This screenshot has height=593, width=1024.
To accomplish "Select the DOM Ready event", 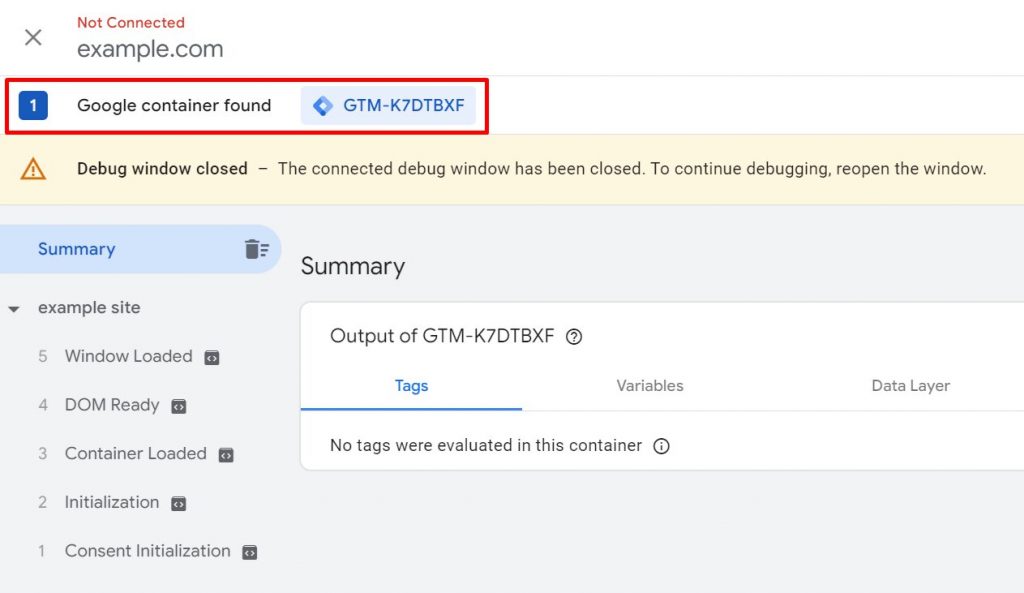I will click(112, 405).
